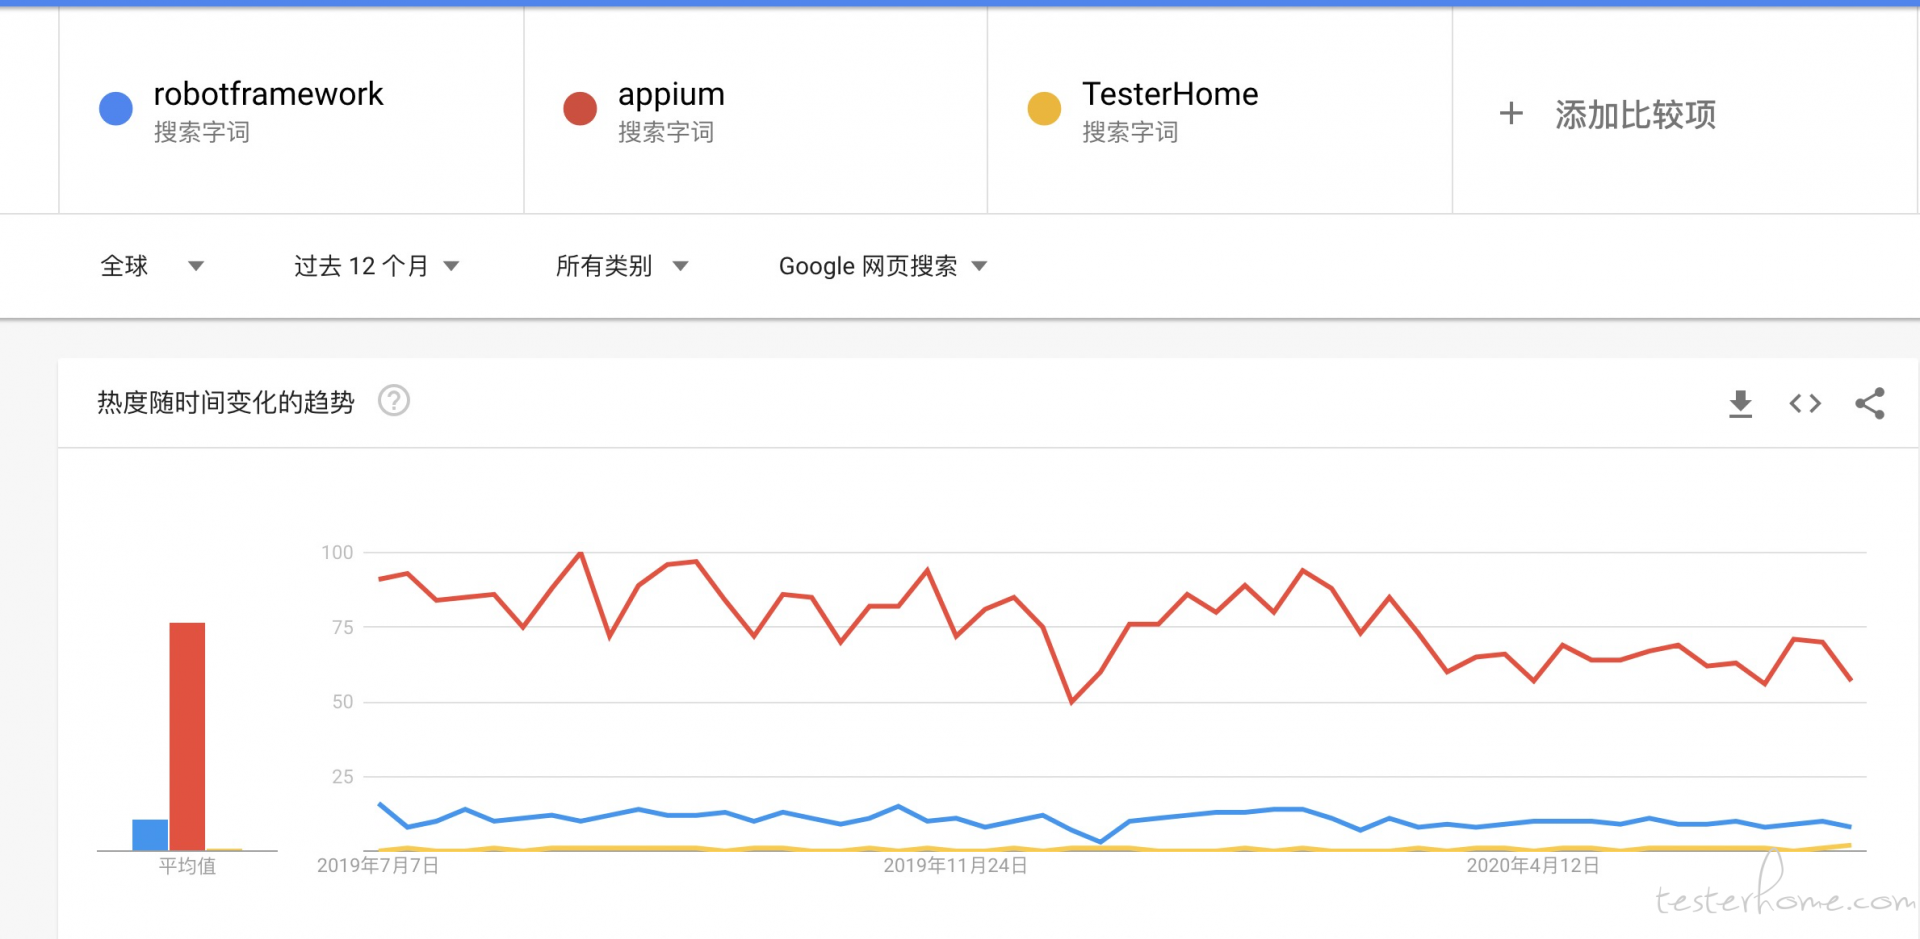Click the red appium color dot
This screenshot has width=1920, height=939.
pos(580,108)
